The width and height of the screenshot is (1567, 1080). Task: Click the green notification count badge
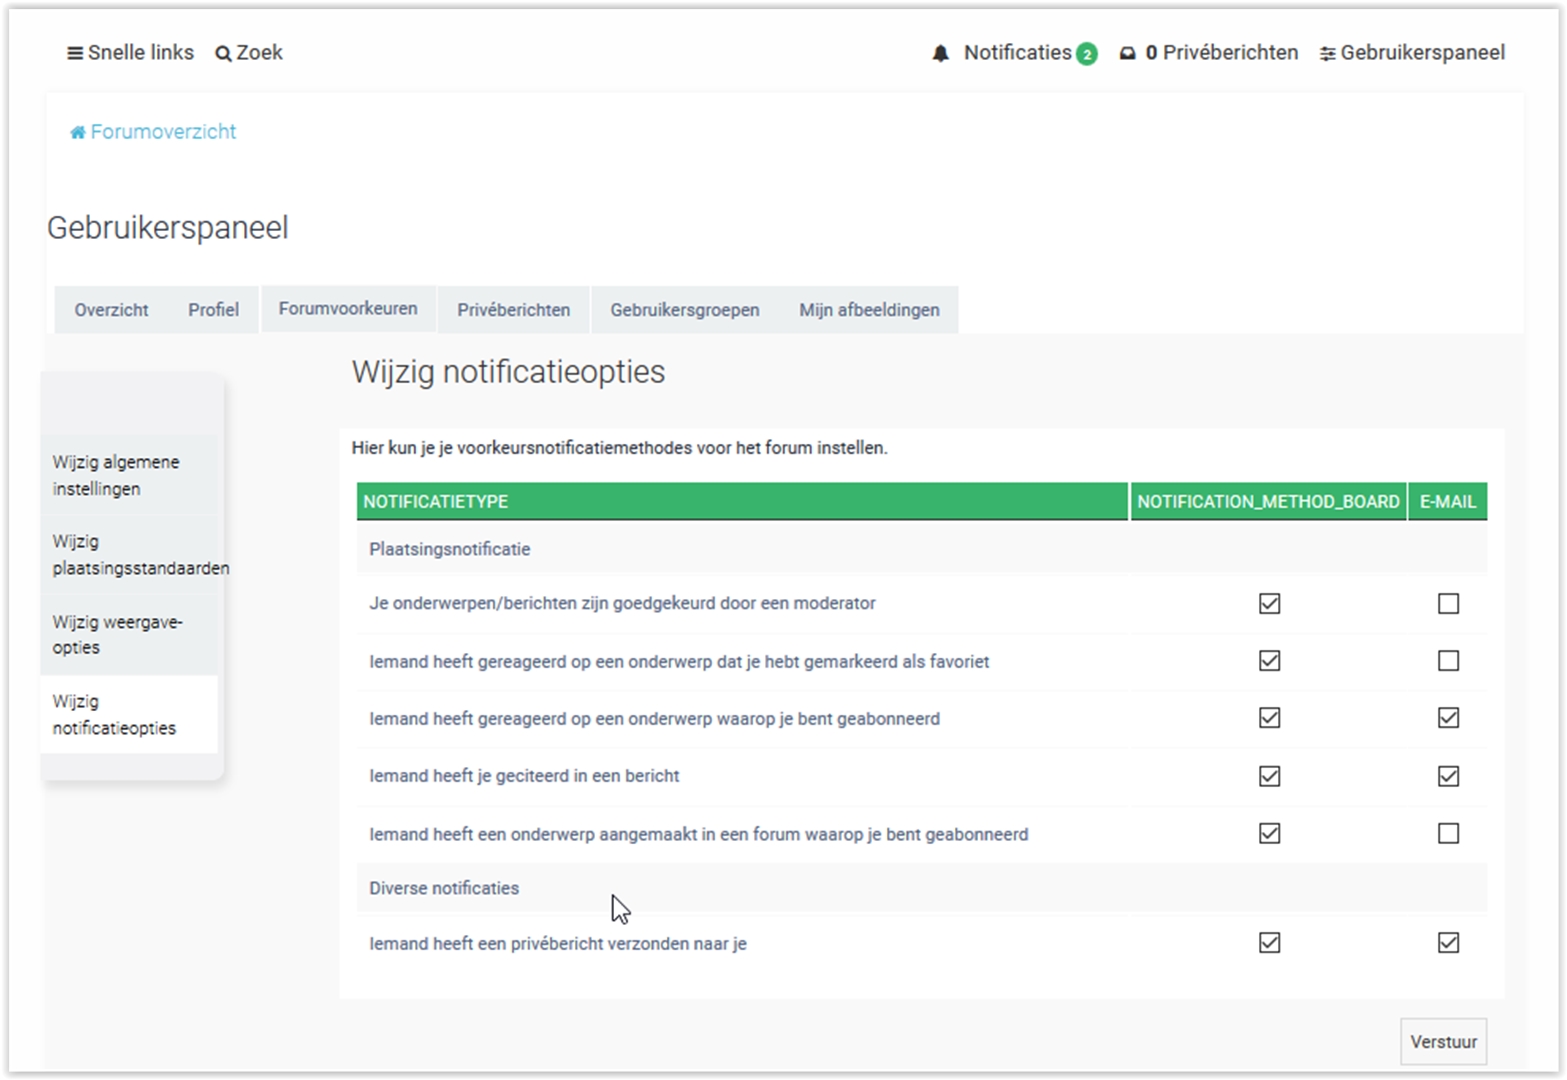[x=1086, y=54]
